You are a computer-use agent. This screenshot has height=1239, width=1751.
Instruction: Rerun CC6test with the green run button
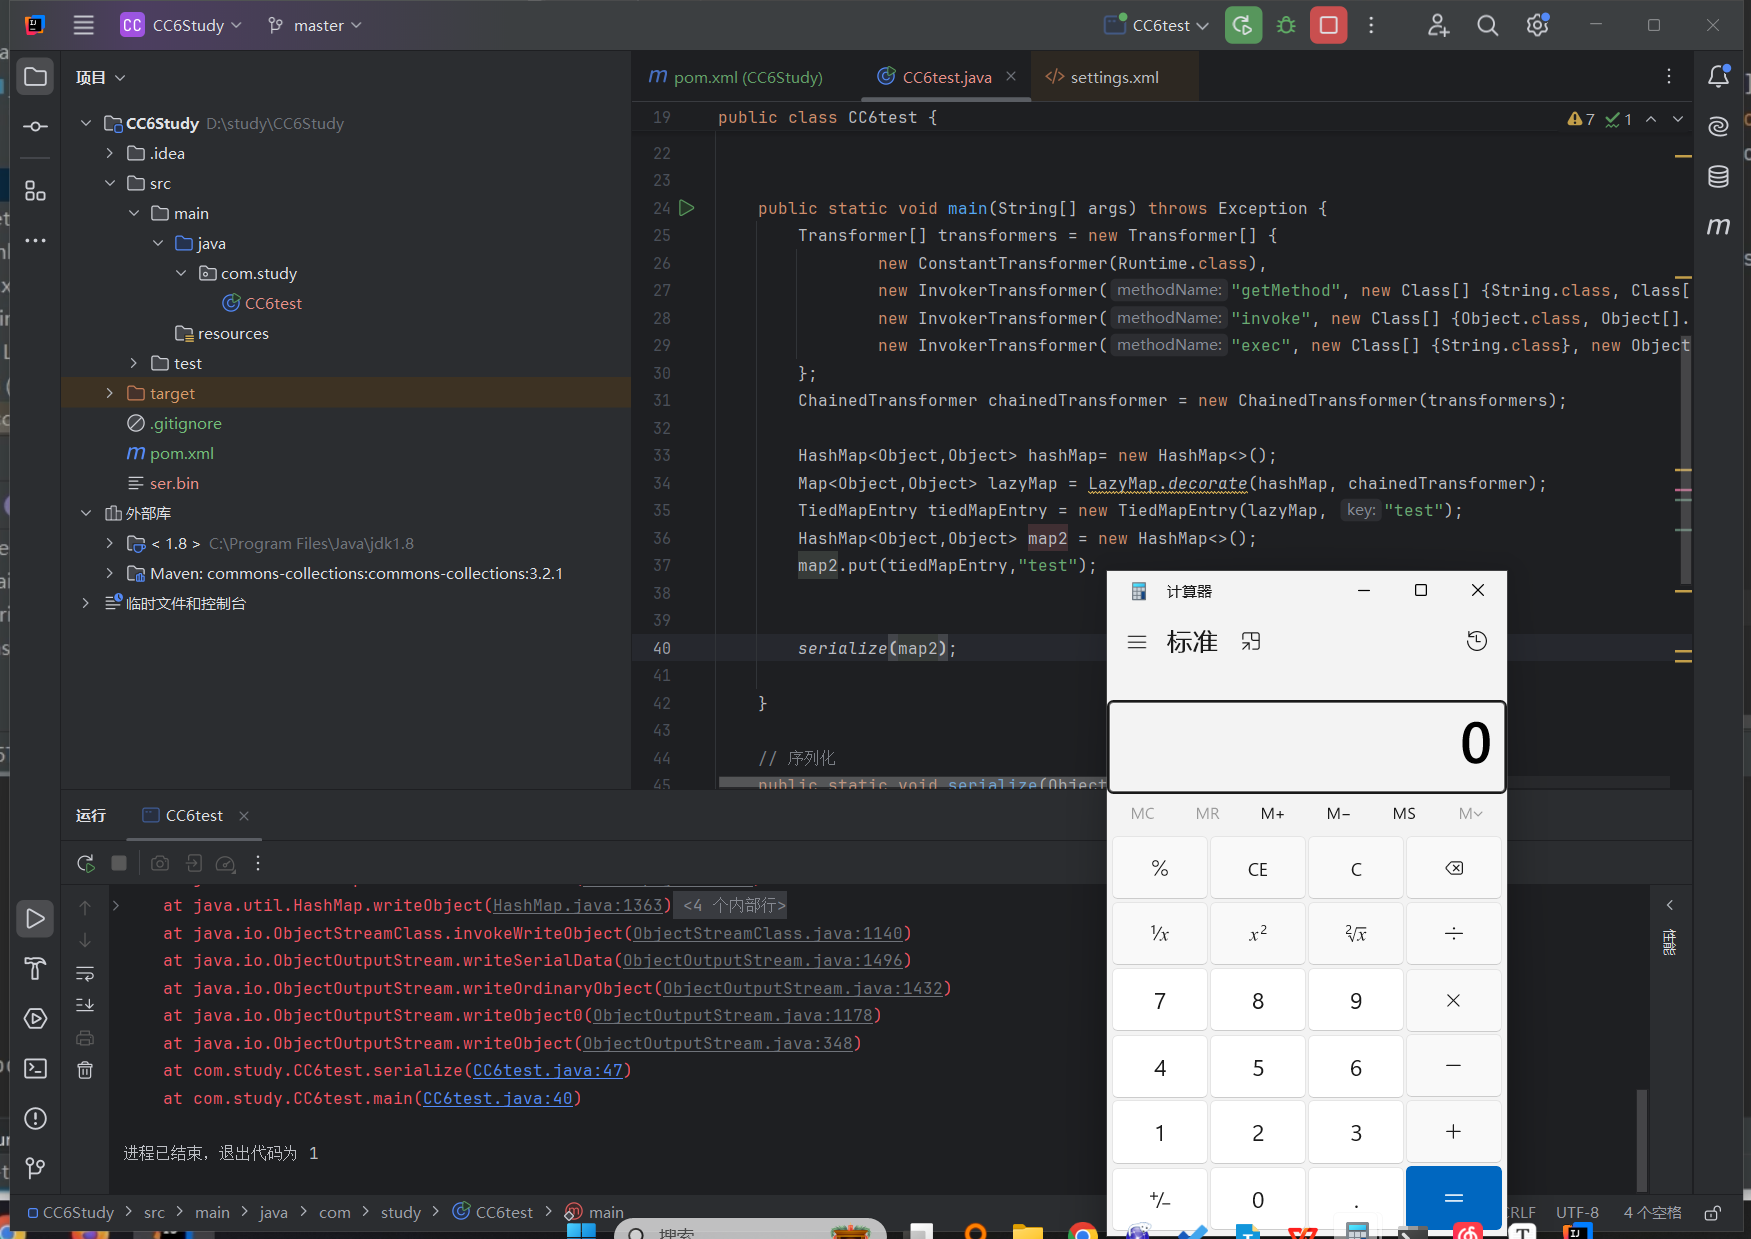pyautogui.click(x=1243, y=25)
